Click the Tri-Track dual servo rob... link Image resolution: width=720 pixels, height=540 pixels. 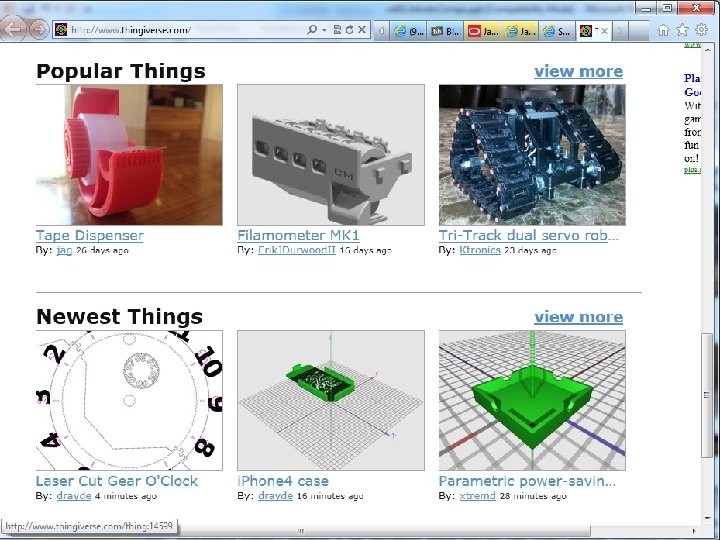coord(529,236)
